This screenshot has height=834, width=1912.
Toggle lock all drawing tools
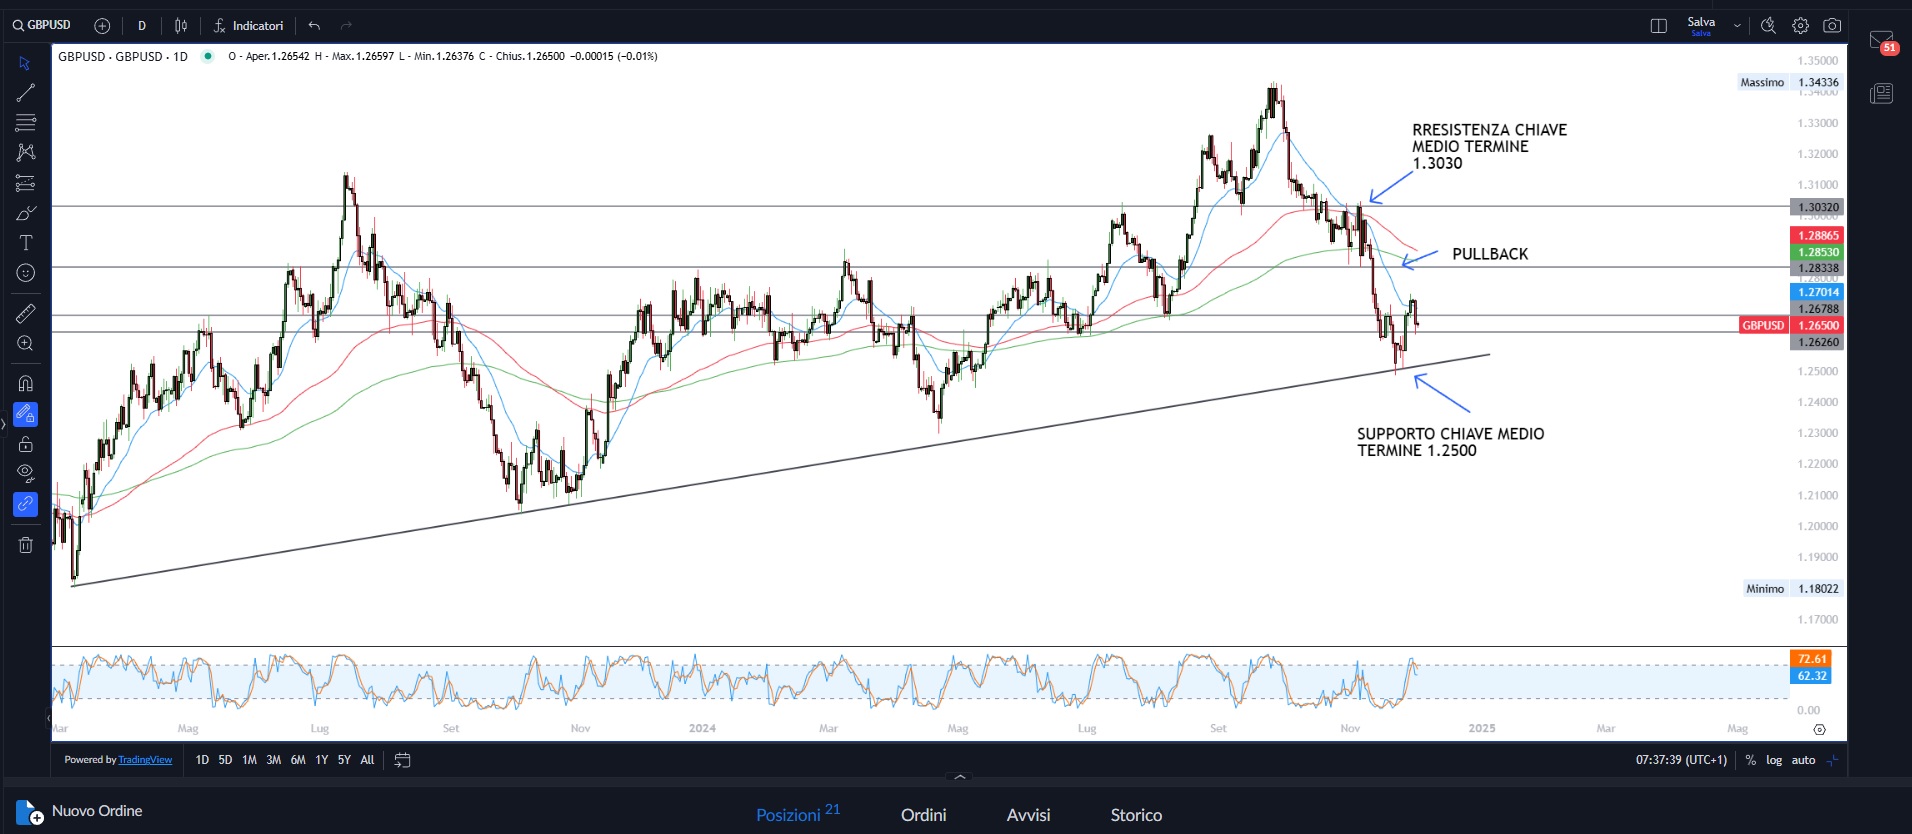pyautogui.click(x=26, y=444)
